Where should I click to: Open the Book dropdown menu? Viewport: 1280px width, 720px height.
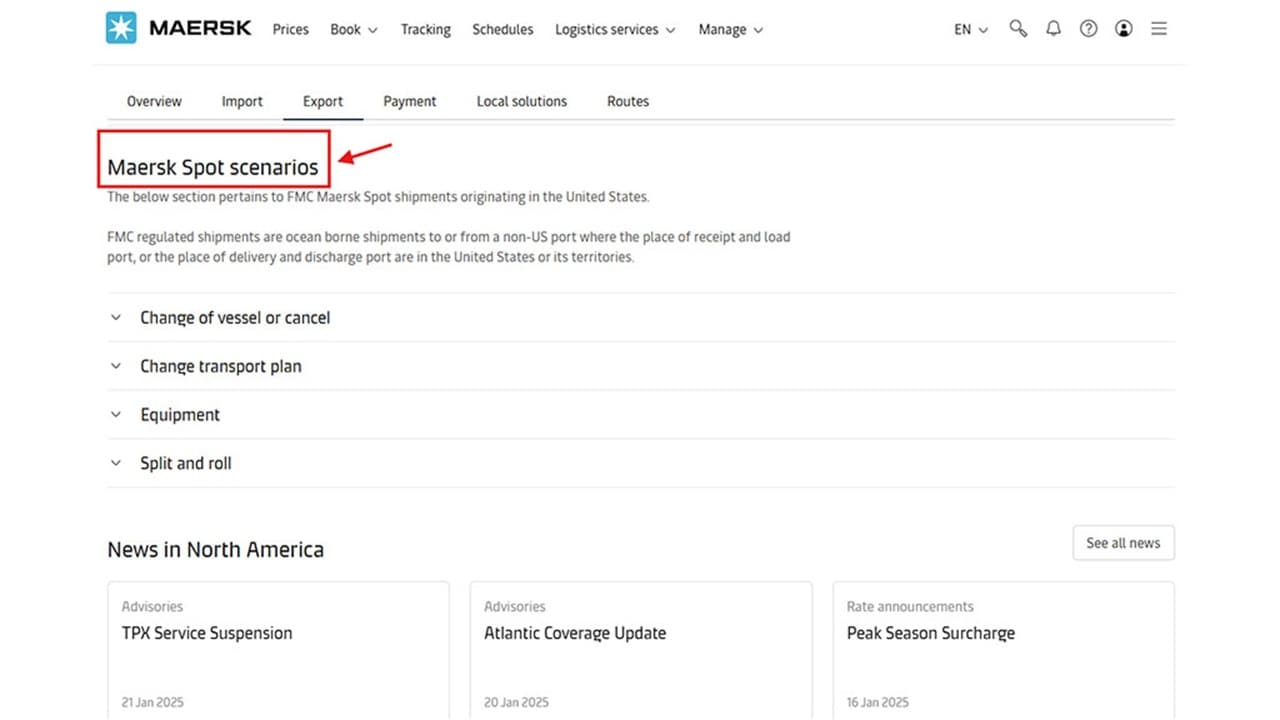(353, 30)
